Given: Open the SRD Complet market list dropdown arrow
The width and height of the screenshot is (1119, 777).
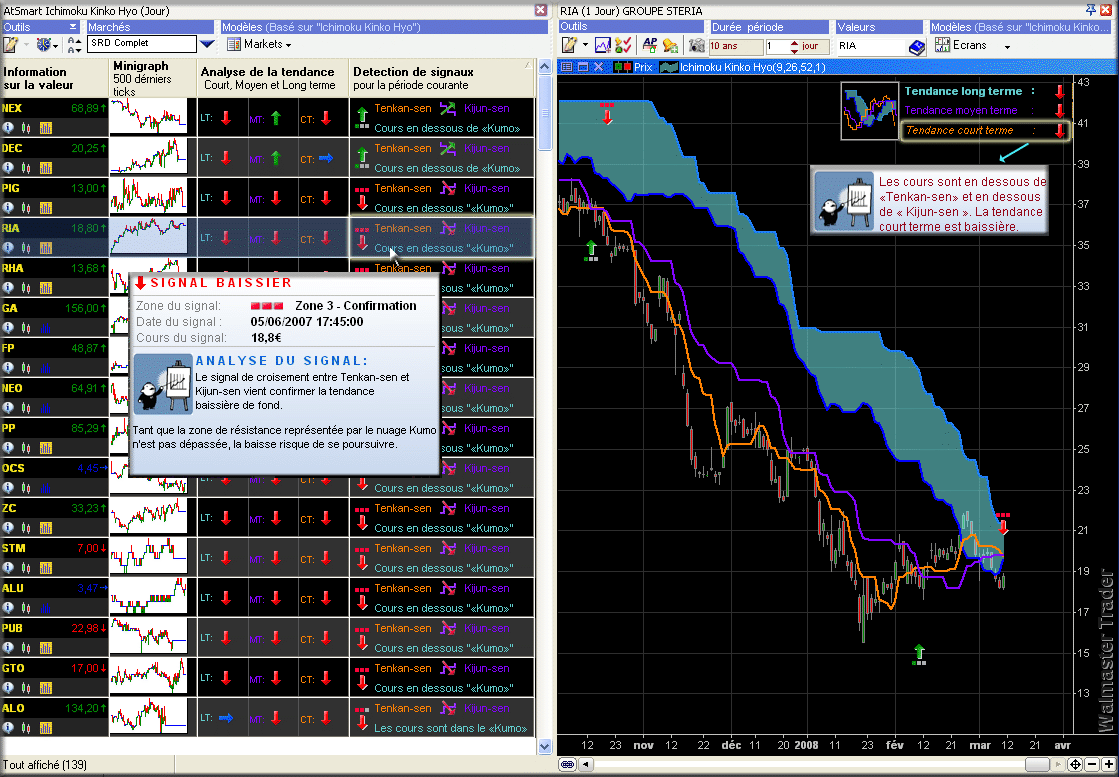Looking at the screenshot, I should pos(207,44).
